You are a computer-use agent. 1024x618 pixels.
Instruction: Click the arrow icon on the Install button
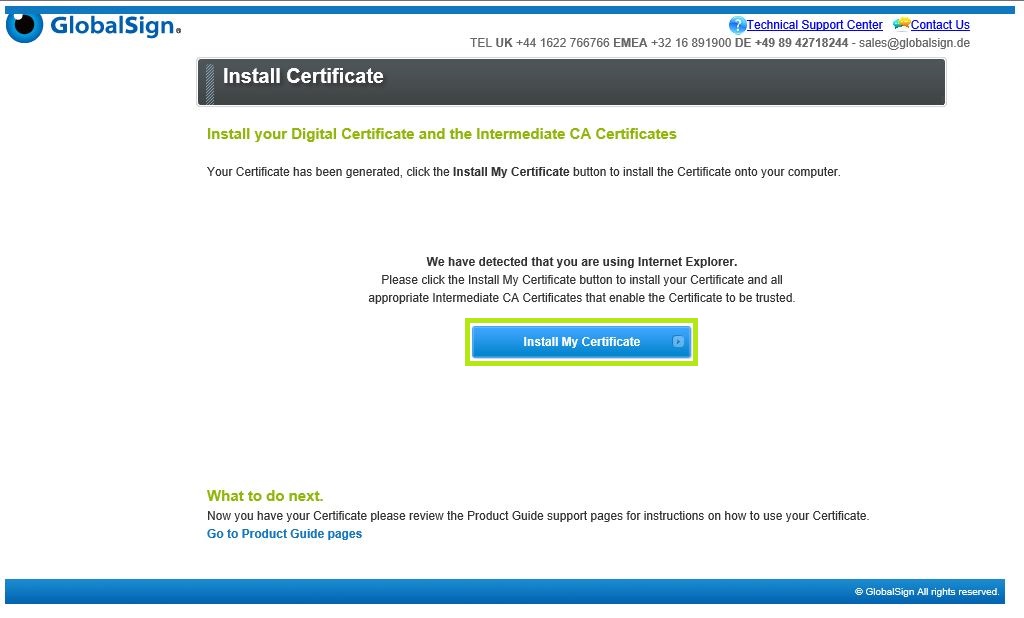click(679, 342)
